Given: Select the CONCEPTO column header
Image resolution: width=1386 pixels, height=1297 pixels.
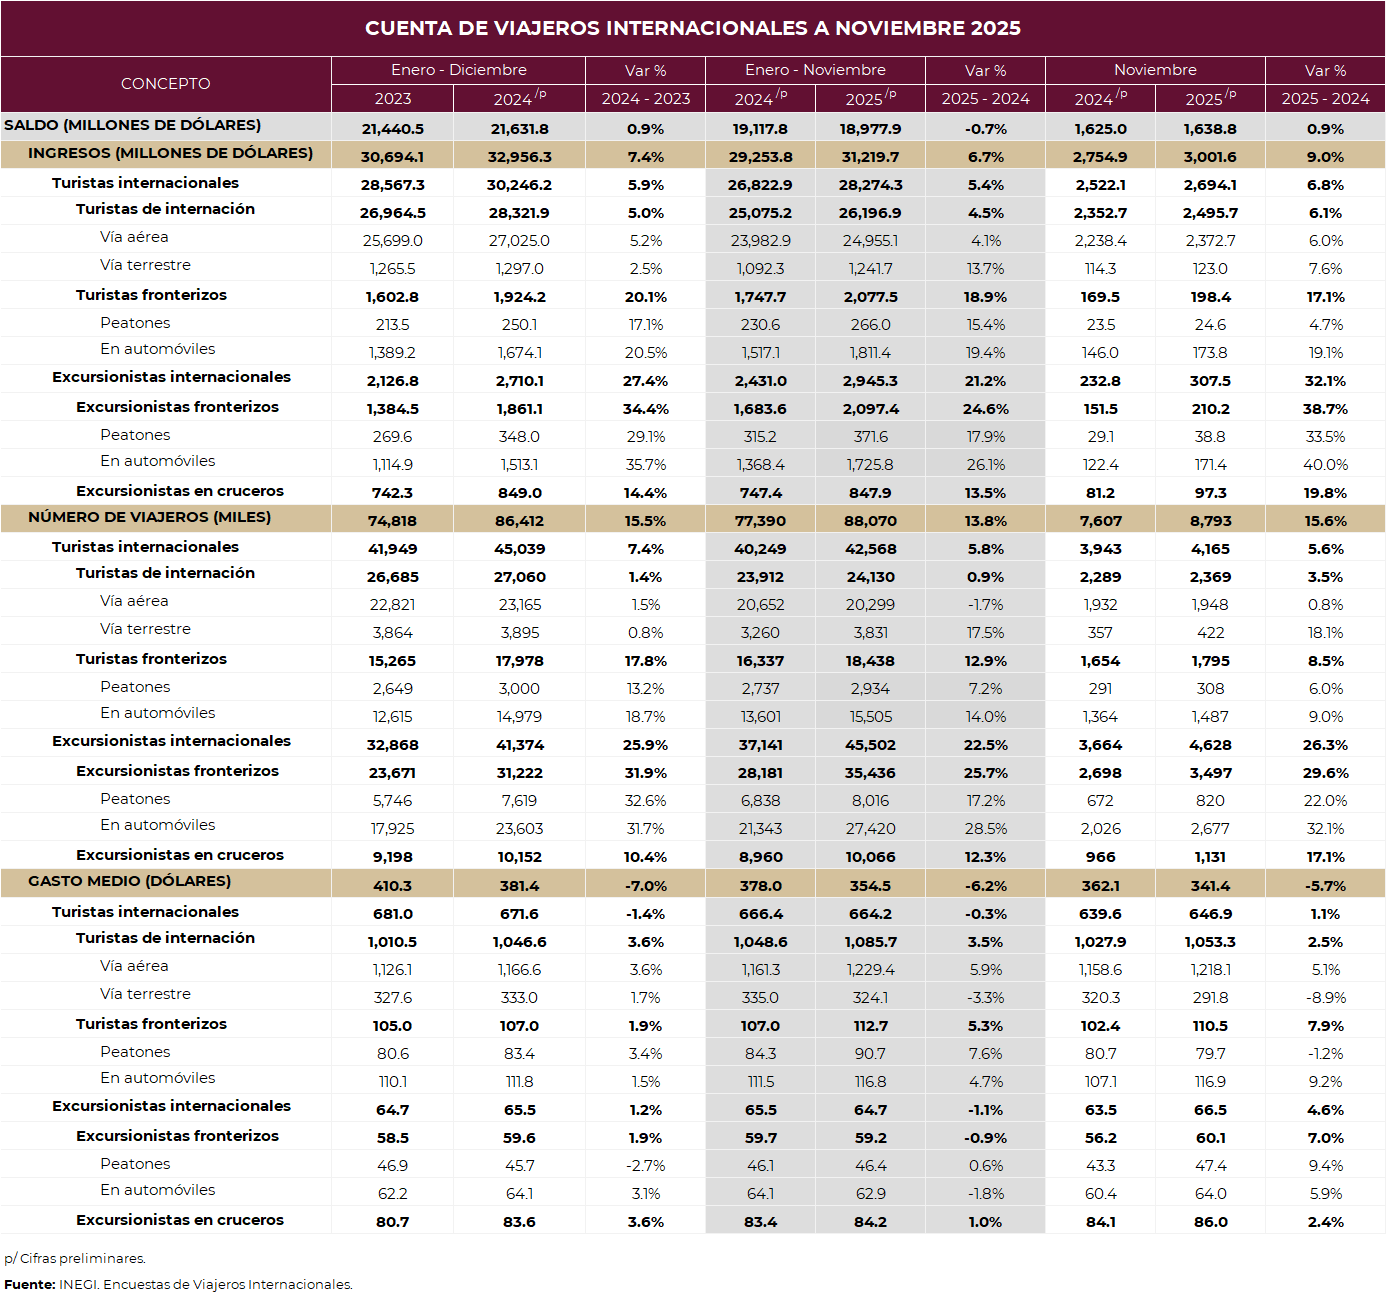Looking at the screenshot, I should pyautogui.click(x=165, y=84).
